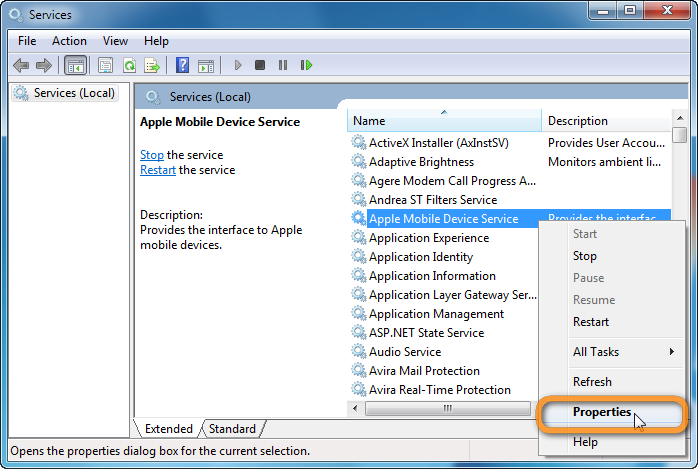Switch to the Extended tab
This screenshot has width=698, height=469.
pos(169,429)
